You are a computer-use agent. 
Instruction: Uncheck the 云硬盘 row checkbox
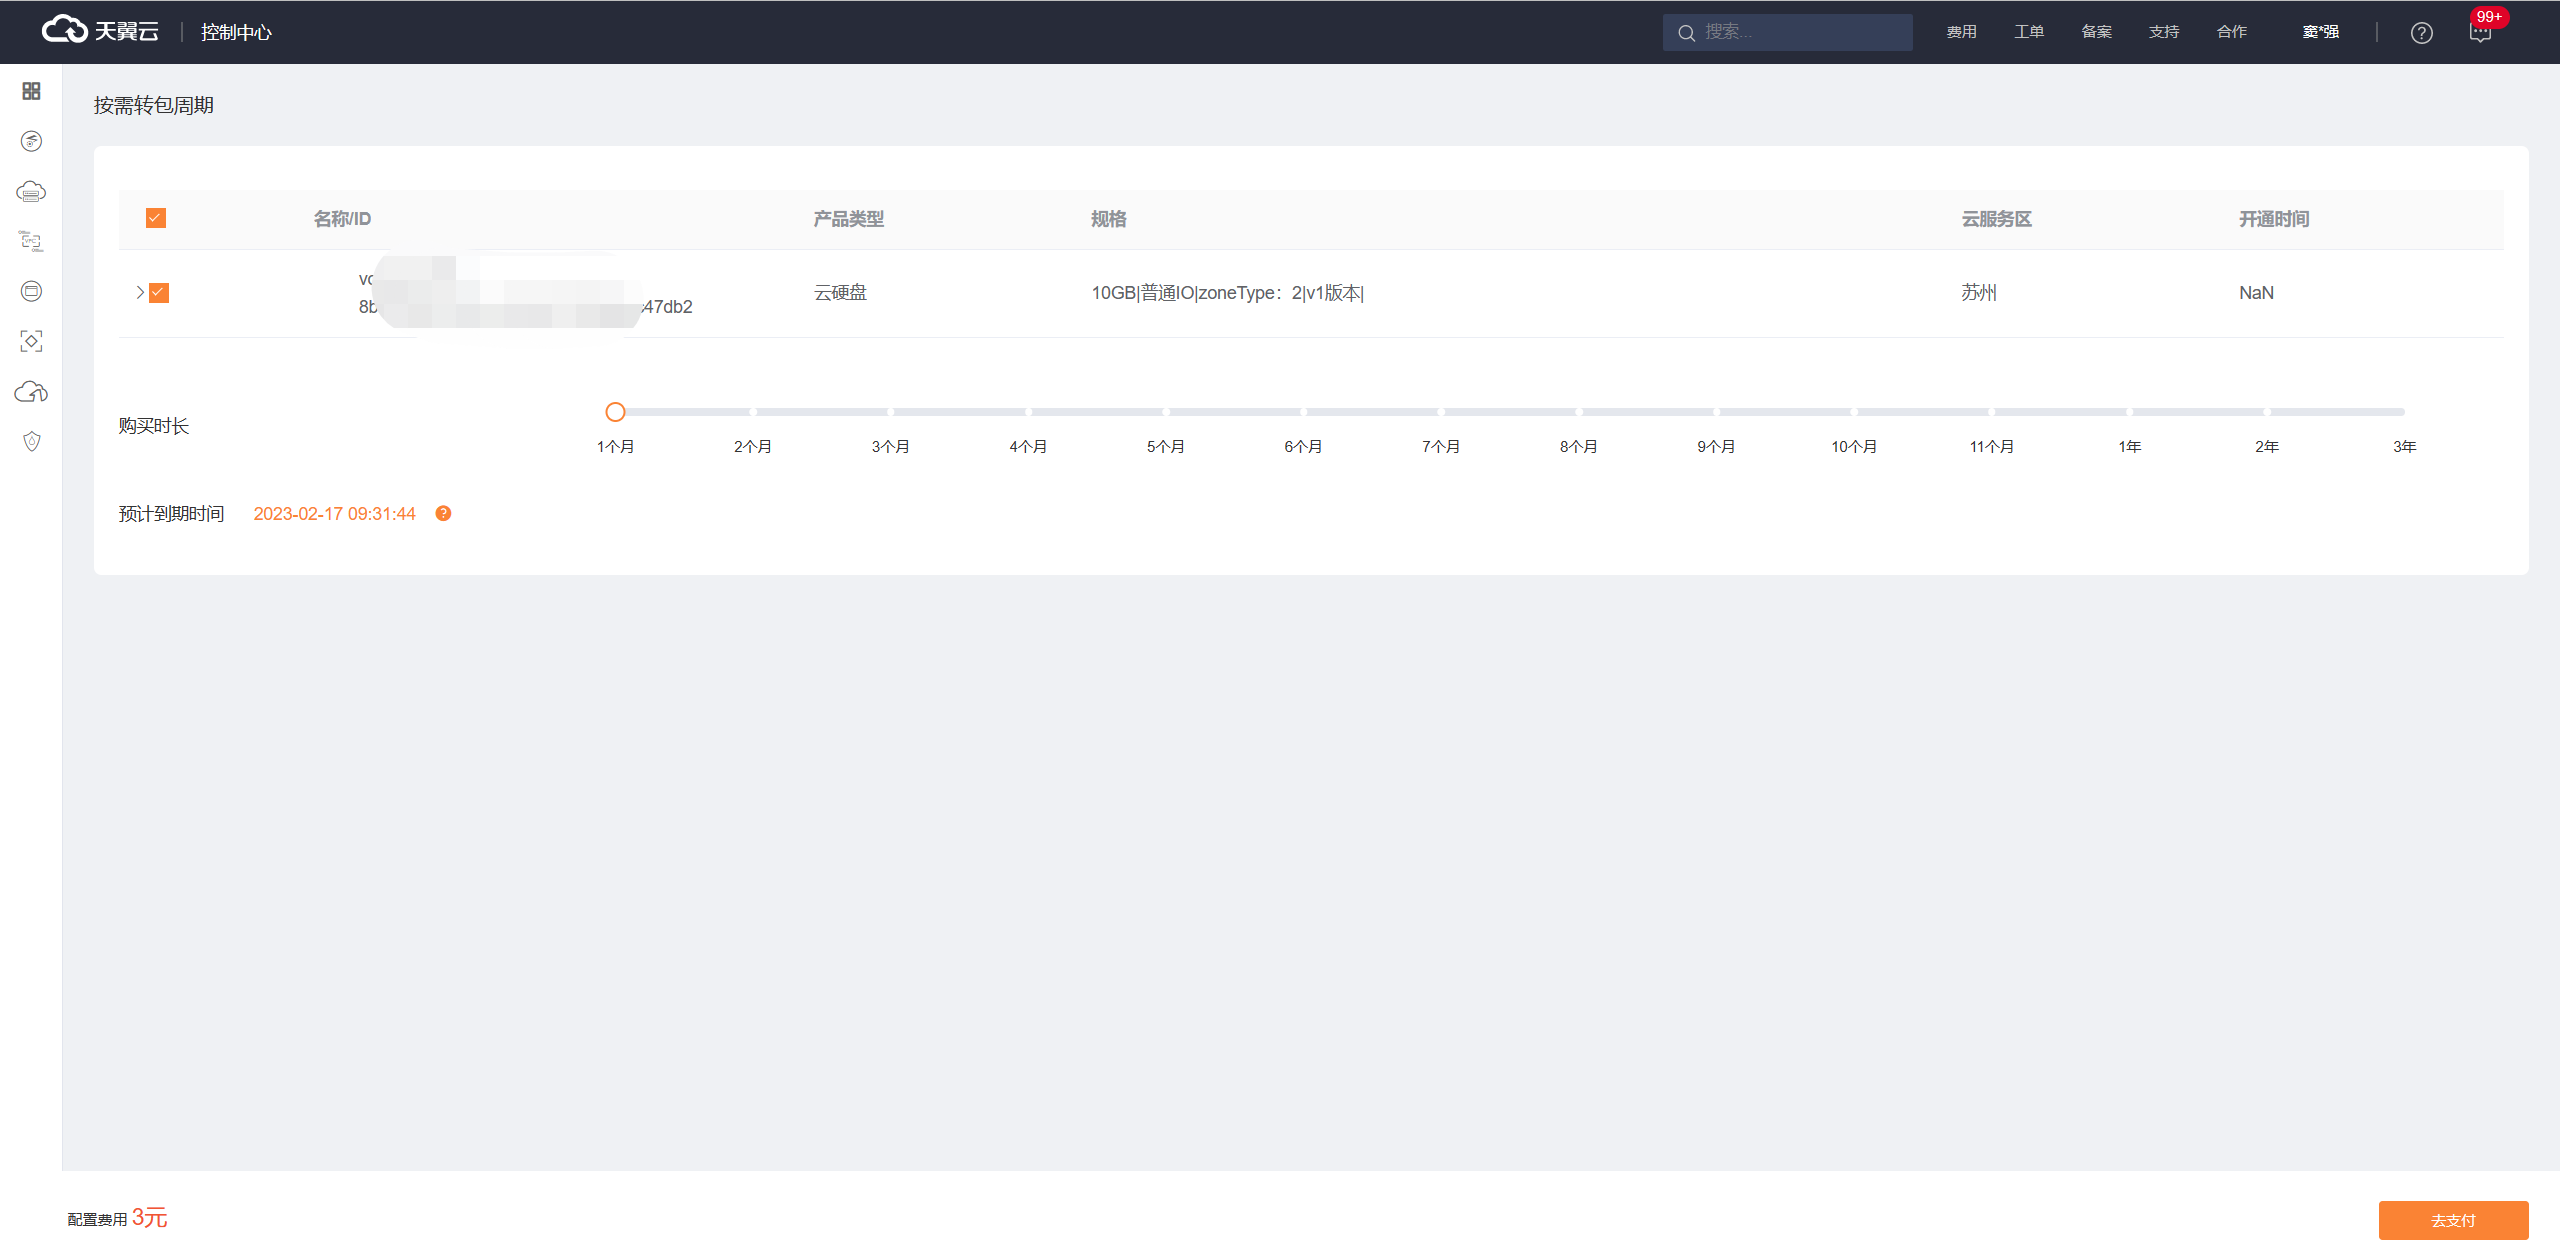[x=159, y=293]
